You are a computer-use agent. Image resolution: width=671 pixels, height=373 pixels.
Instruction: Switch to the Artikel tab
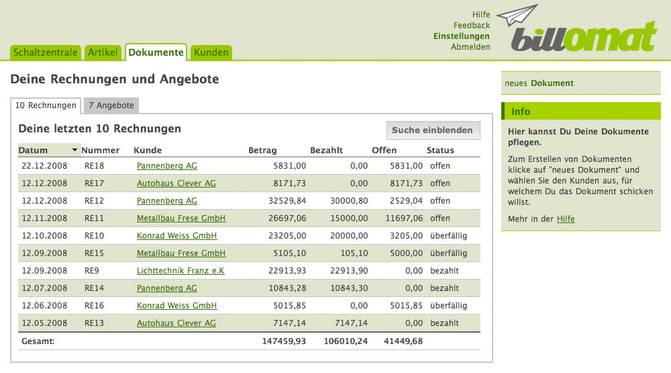tap(103, 52)
